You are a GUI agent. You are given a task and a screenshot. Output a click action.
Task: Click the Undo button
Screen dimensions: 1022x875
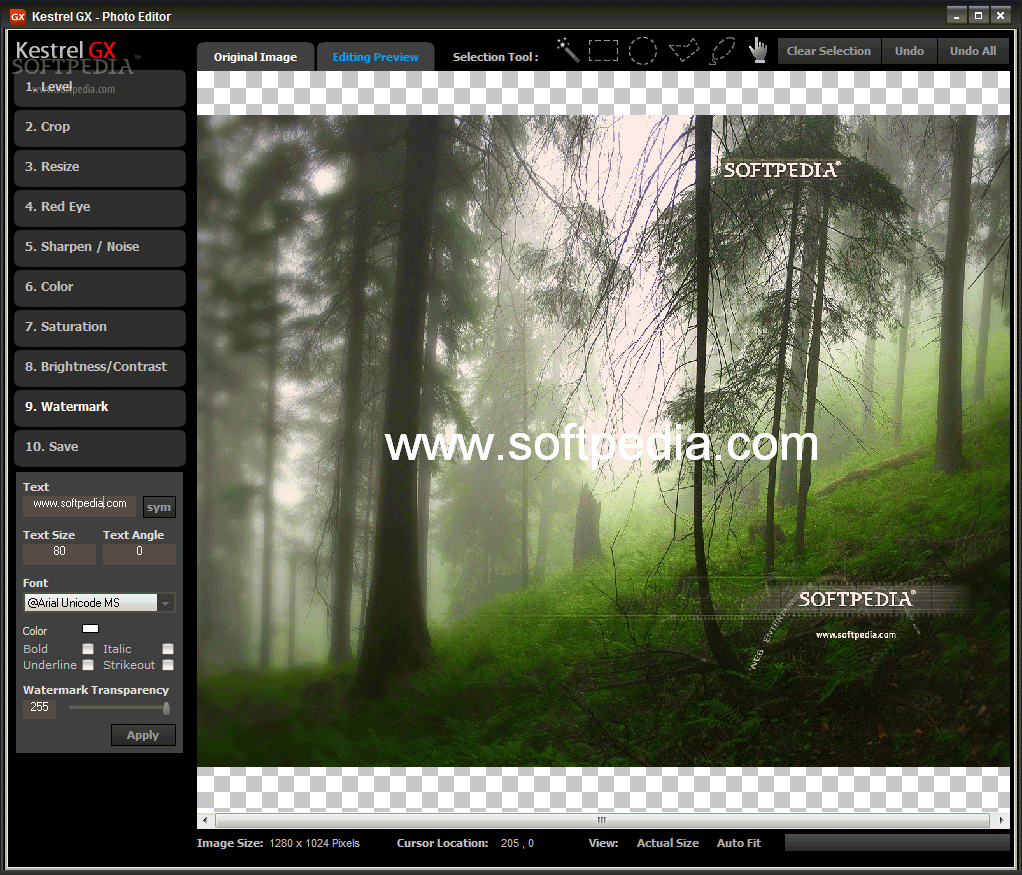(909, 51)
